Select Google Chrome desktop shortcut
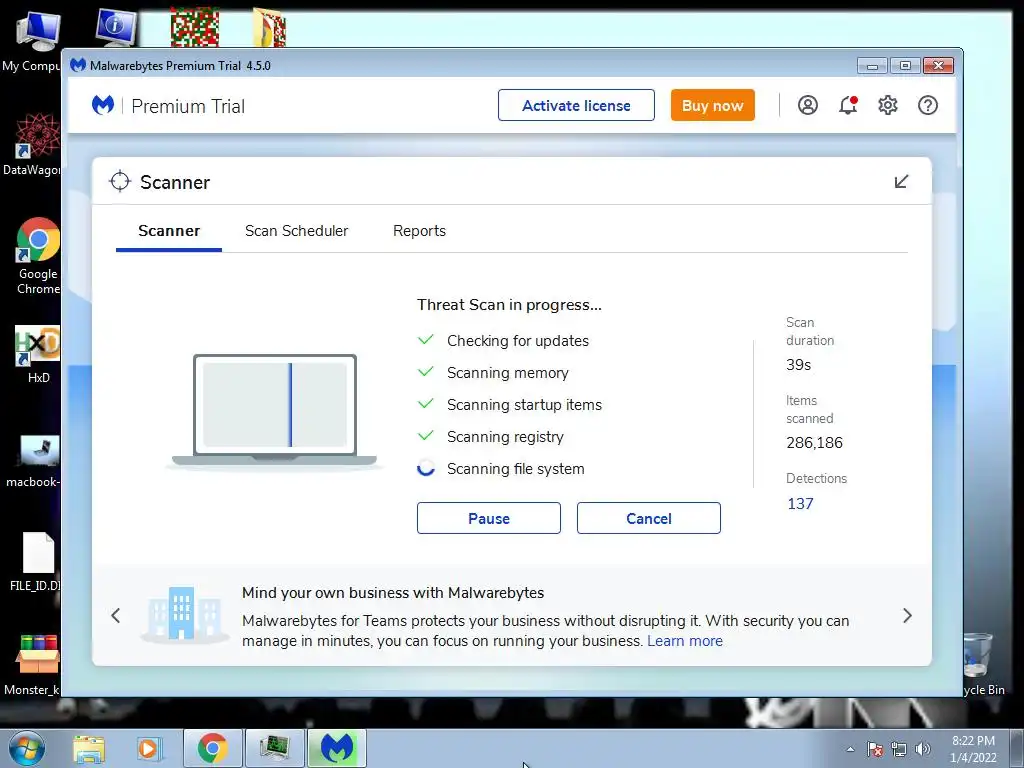Viewport: 1024px width, 768px height. 38,257
